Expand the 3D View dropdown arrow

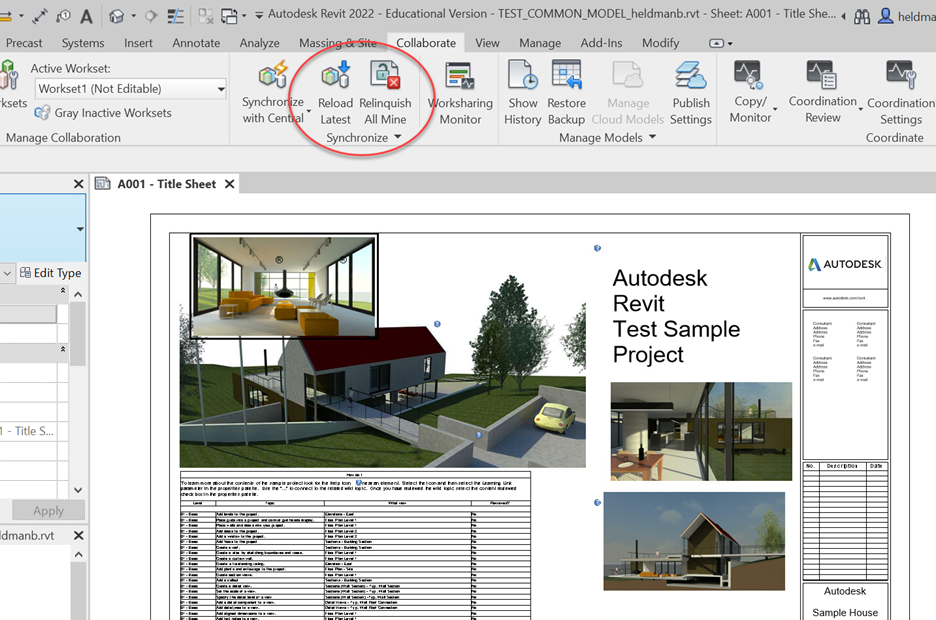tap(134, 16)
